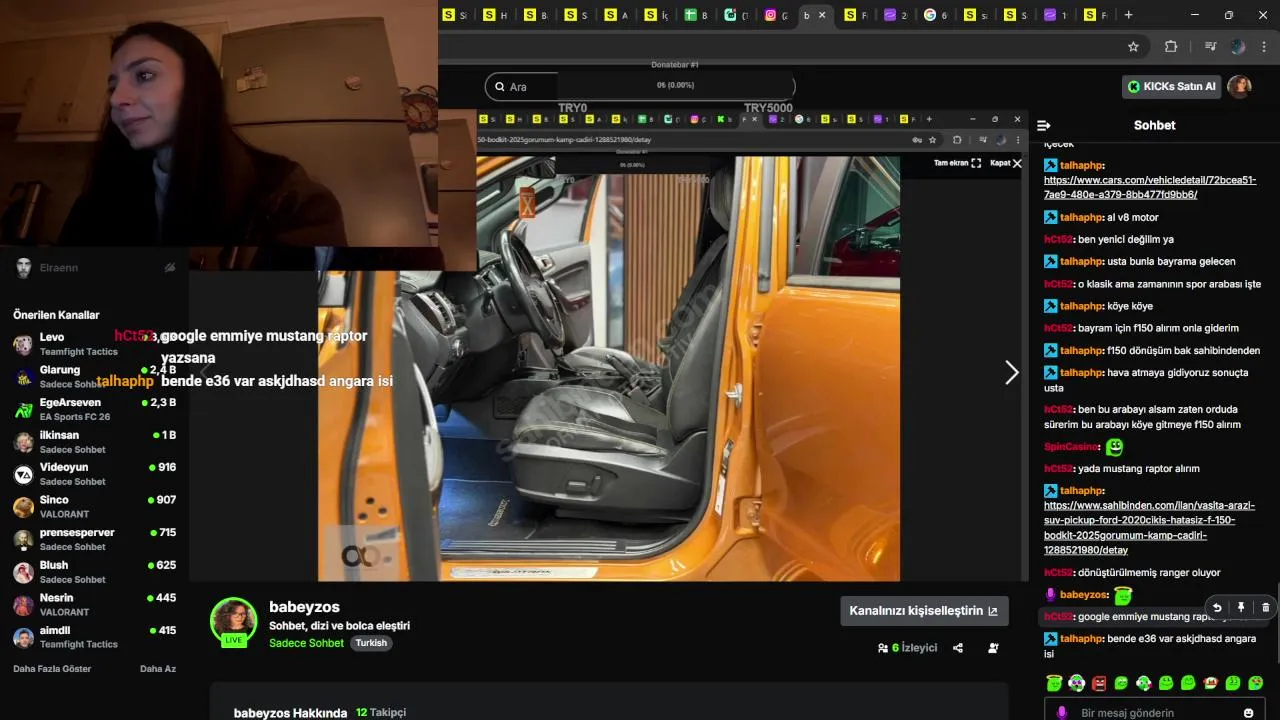Open the Chrome profile avatar
The image size is (1280, 720).
(1238, 46)
